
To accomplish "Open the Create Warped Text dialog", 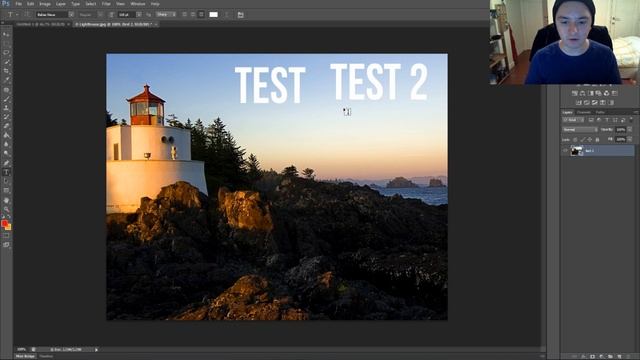I will [x=227, y=15].
